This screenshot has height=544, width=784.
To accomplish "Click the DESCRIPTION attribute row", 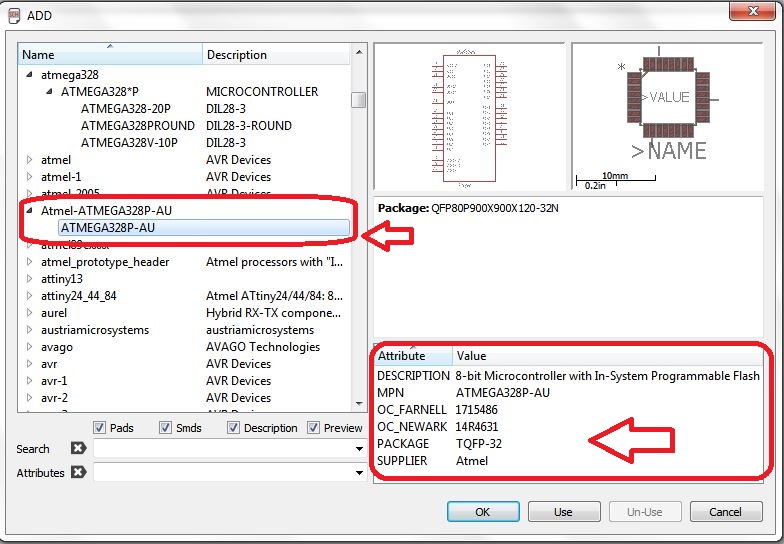I will [568, 376].
